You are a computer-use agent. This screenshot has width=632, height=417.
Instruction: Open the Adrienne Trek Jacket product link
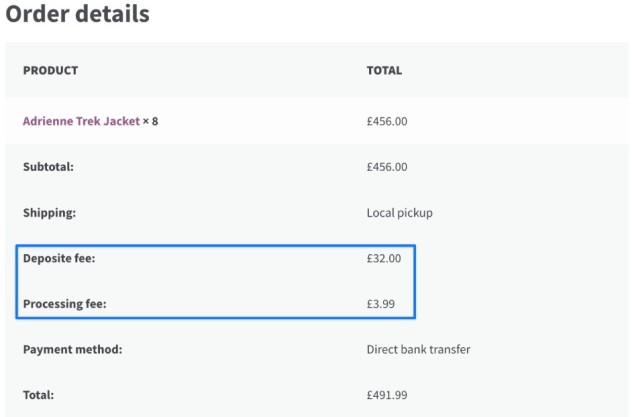pos(81,121)
